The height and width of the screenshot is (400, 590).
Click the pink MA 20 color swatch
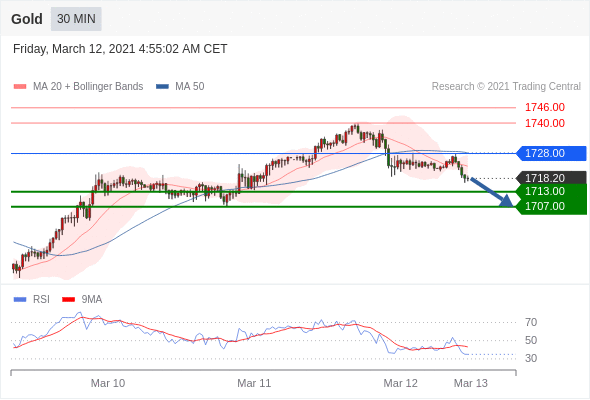(x=20, y=87)
